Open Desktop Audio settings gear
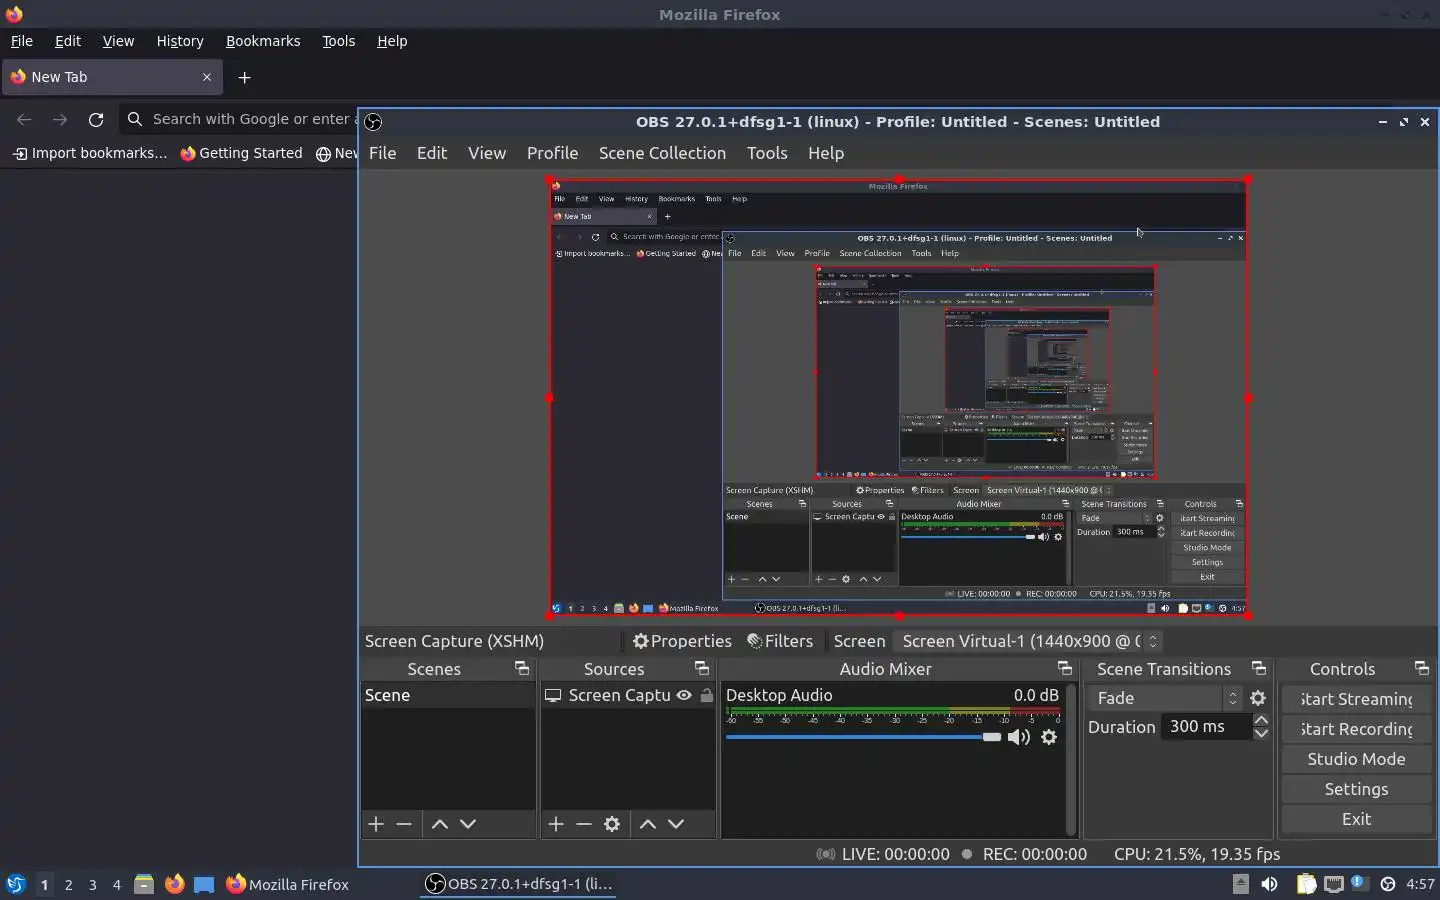1440x900 pixels. coord(1049,737)
